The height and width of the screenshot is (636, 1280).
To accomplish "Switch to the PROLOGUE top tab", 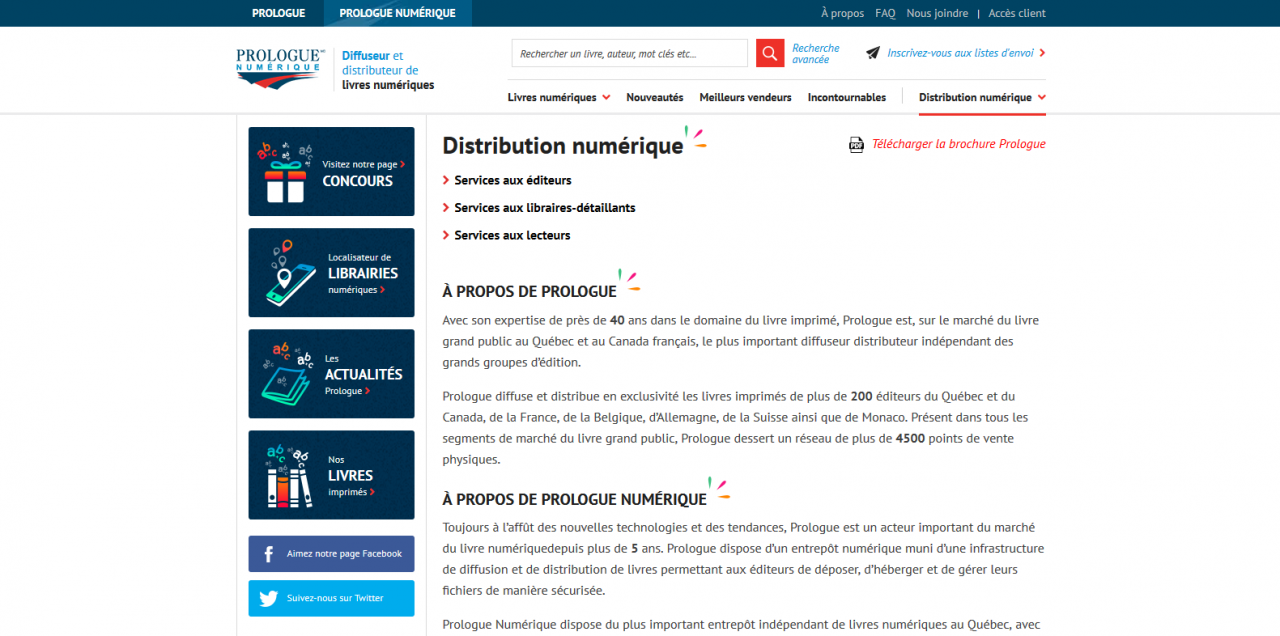I will pyautogui.click(x=279, y=13).
